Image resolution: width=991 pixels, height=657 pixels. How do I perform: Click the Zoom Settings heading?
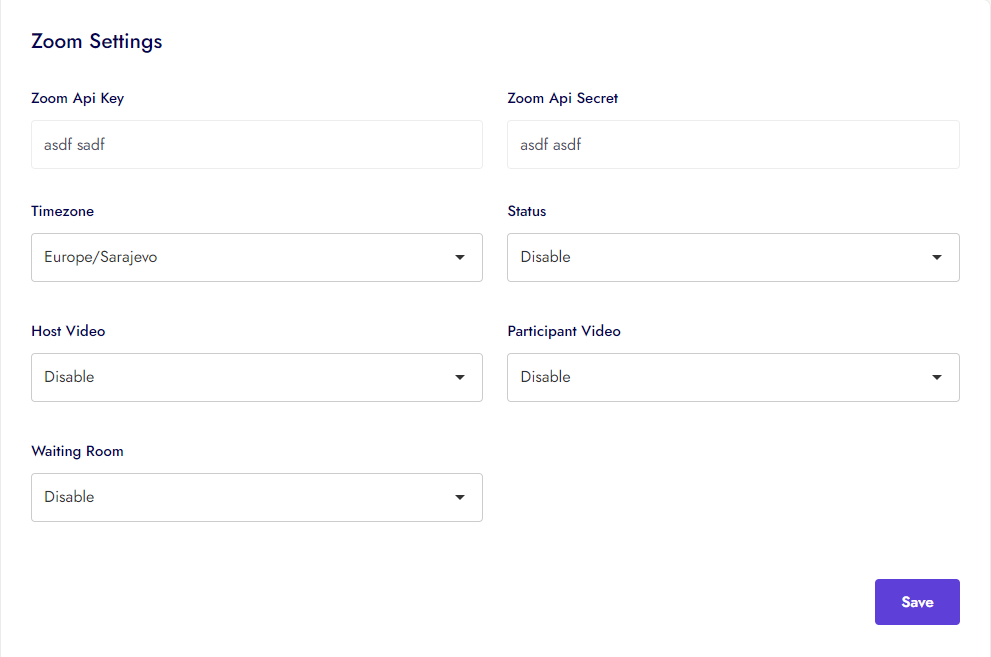pos(97,41)
